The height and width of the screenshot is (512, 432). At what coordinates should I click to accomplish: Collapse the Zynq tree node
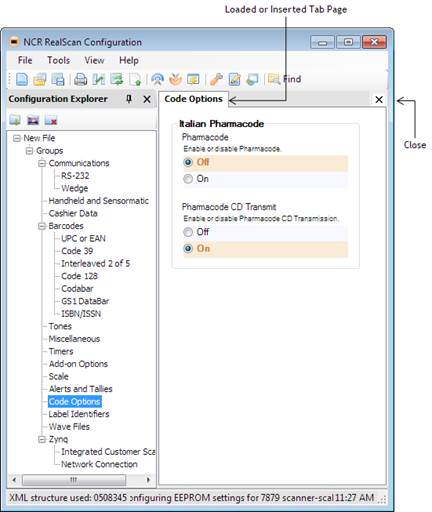42,439
